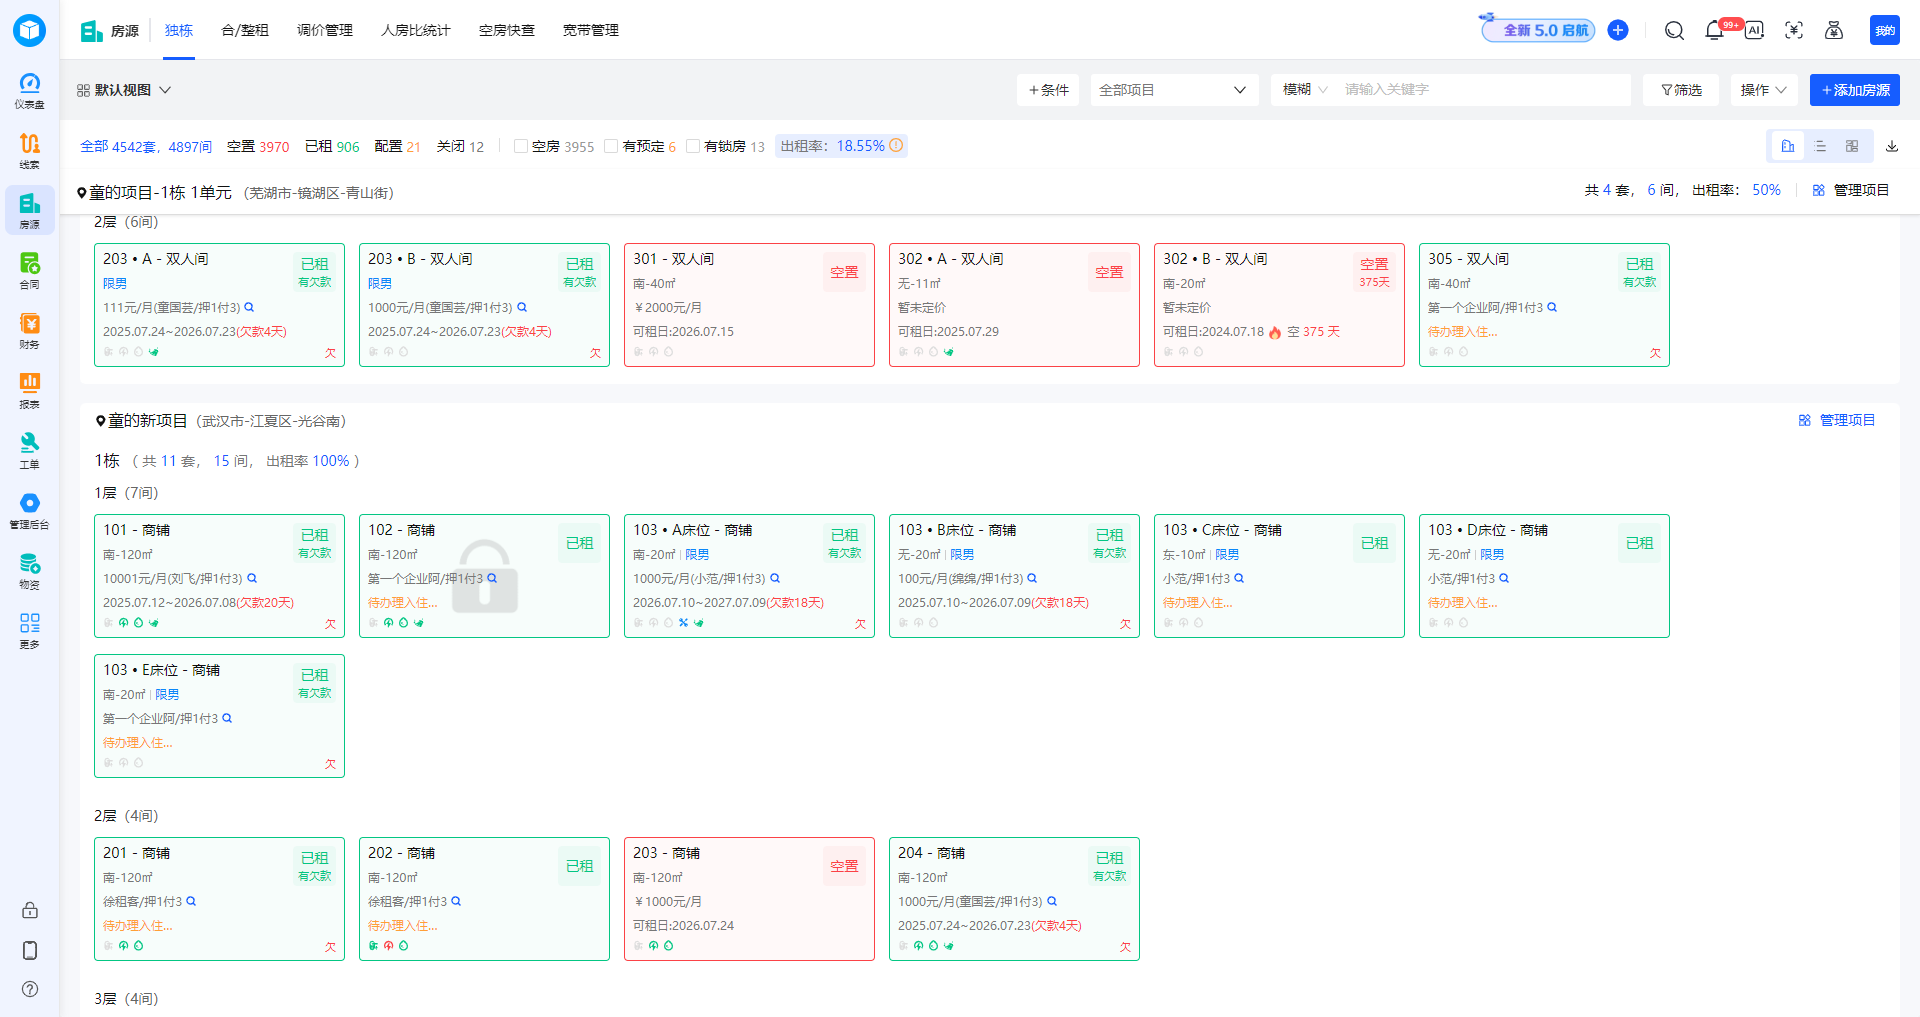Viewport: 1920px width, 1017px height.
Task: Switch to list view layout icon
Action: 1820,146
